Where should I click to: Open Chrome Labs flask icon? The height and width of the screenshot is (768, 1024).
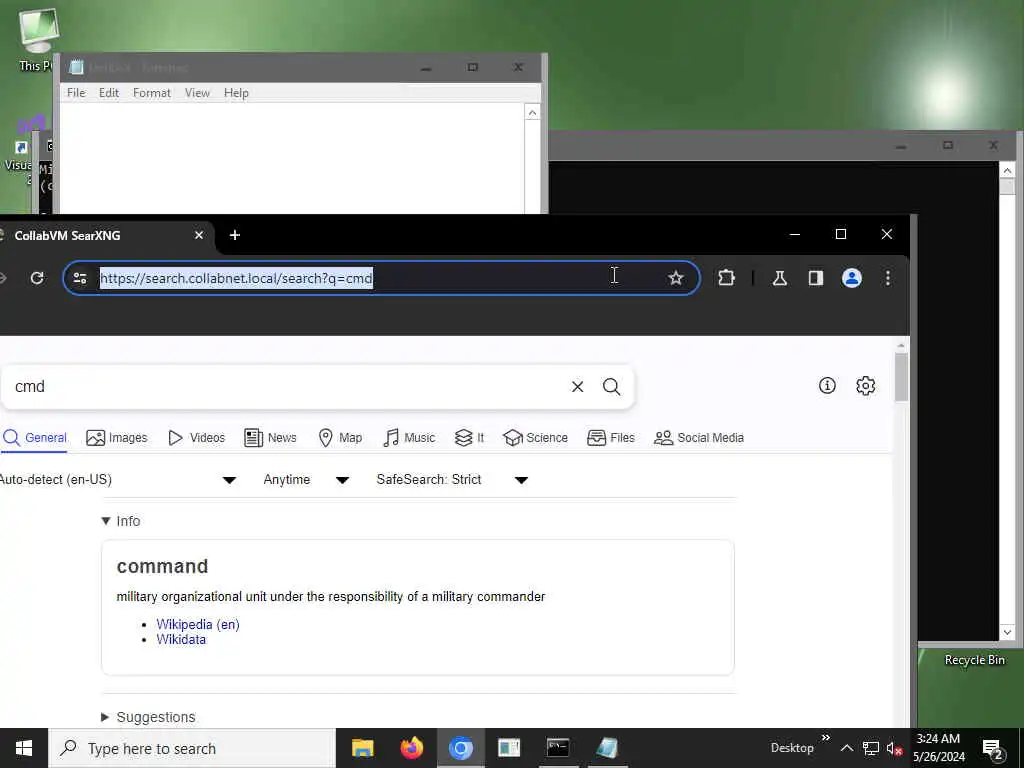779,278
